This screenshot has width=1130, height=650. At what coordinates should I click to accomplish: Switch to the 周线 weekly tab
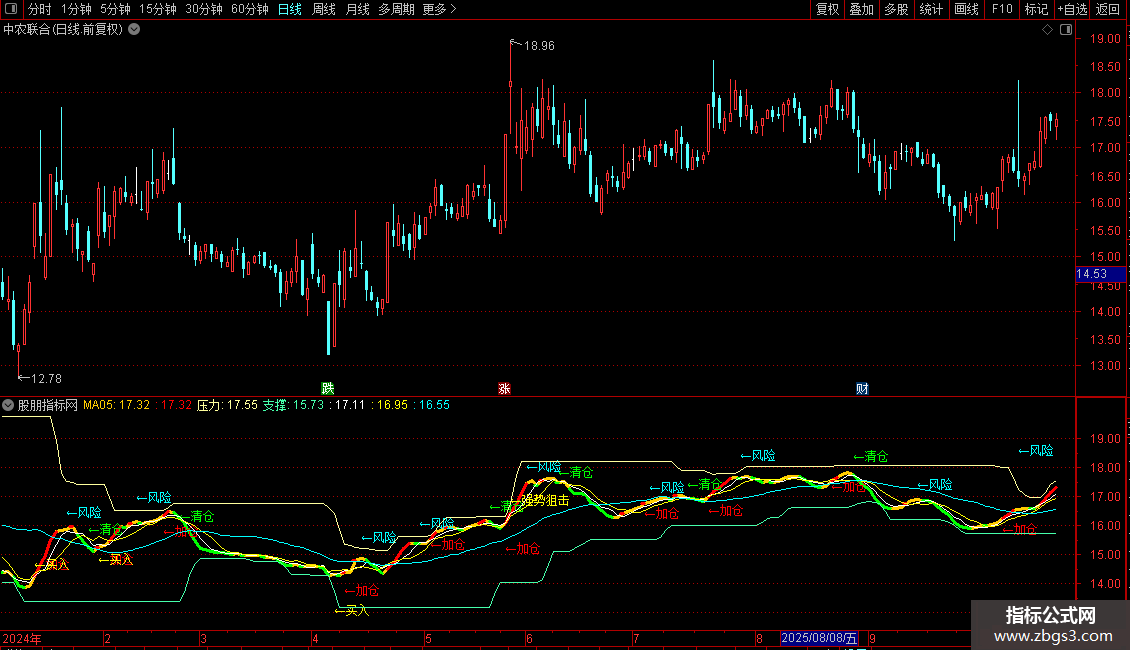tap(324, 10)
